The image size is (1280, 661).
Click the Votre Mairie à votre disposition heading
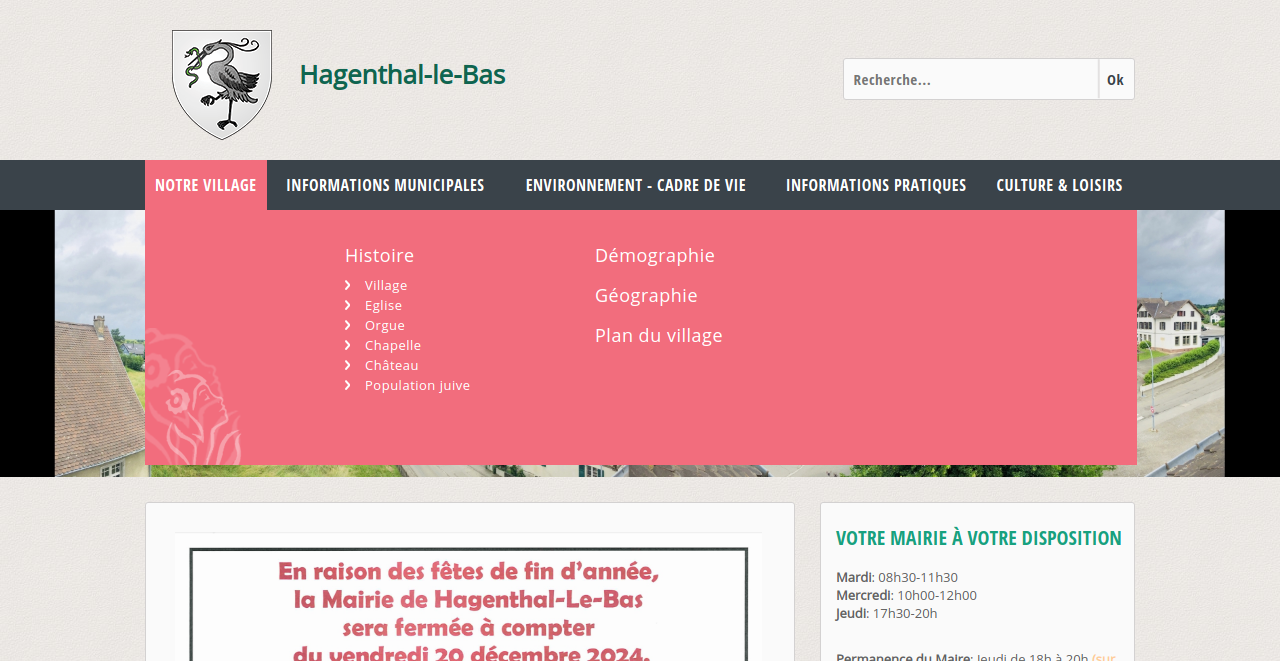979,538
